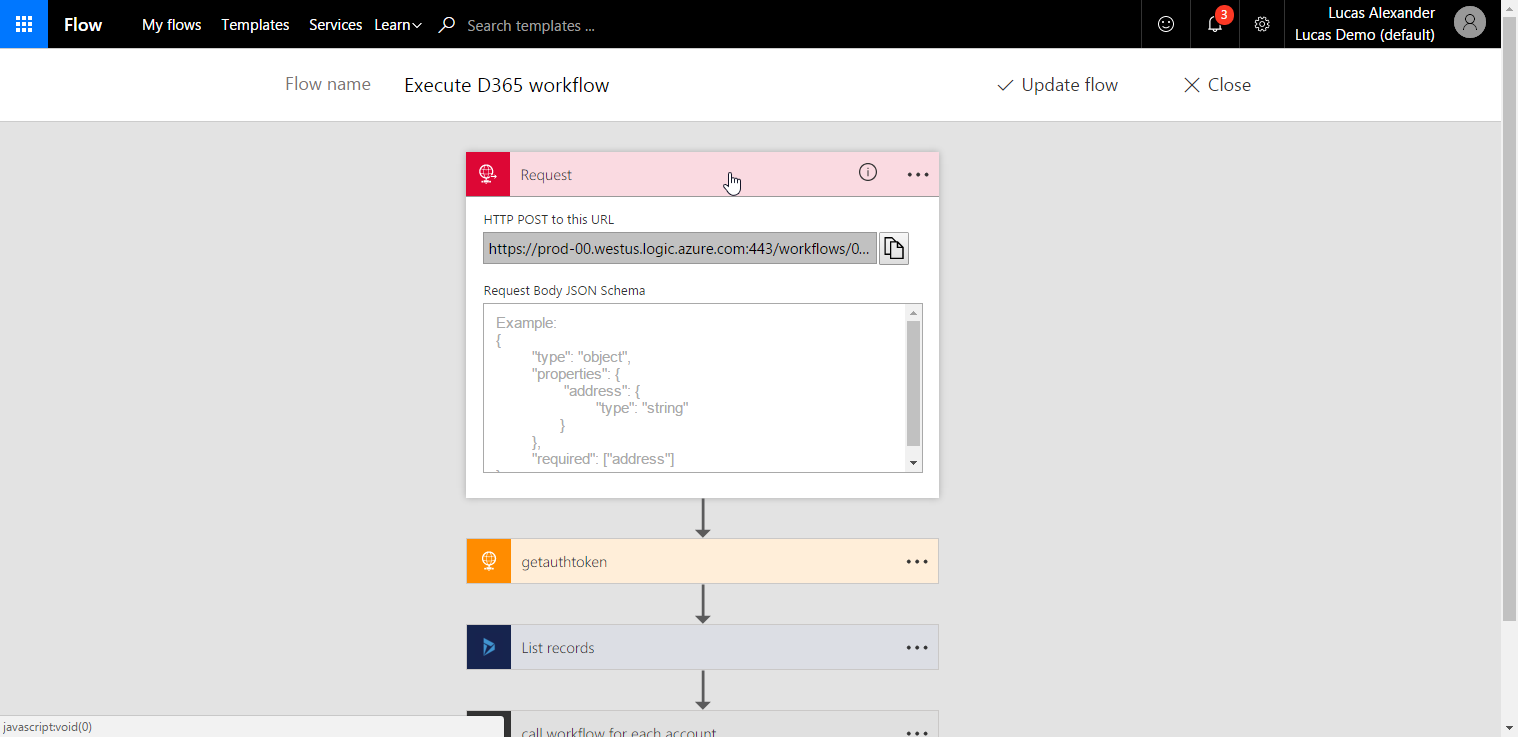
Task: Expand call workflow for each account step
Action: 703,724
